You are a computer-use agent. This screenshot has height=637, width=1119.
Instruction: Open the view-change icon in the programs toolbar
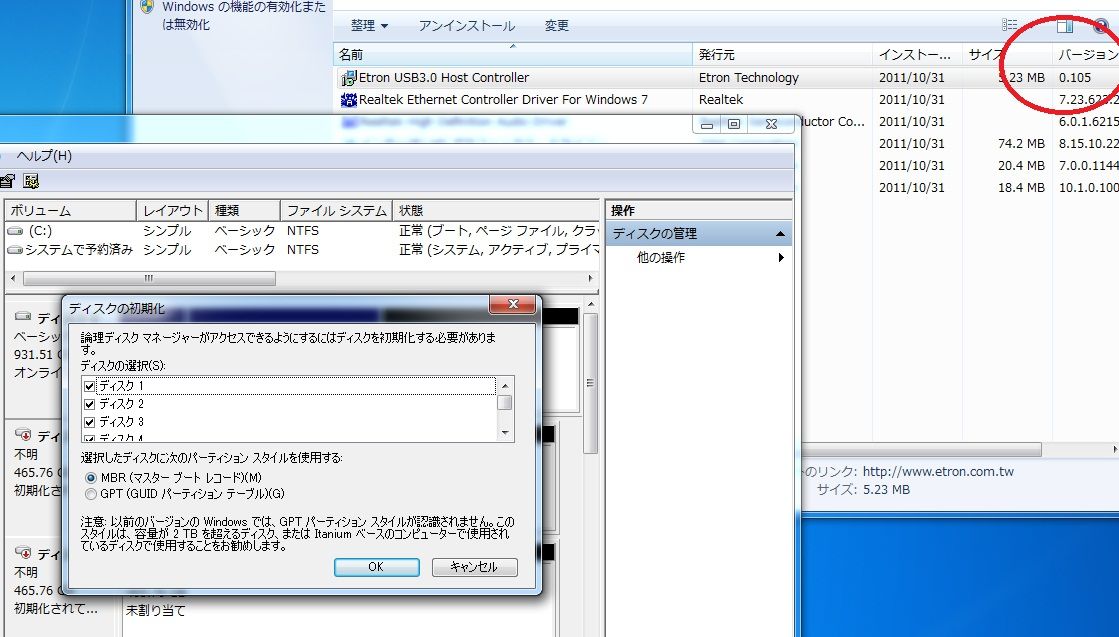point(1009,26)
